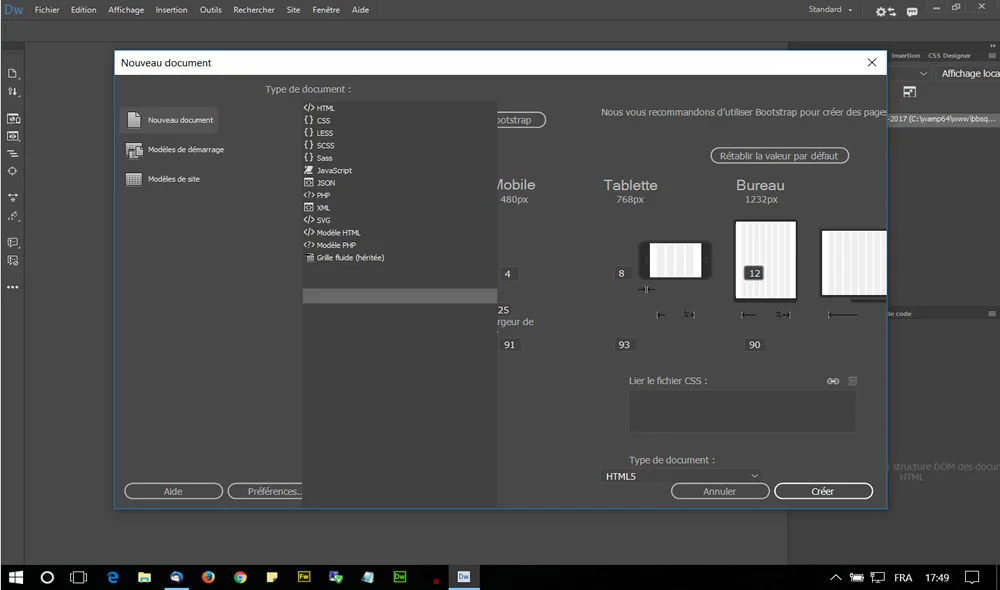Open Dreamweaver icon in the taskbar
The image size is (1000, 590).
click(x=399, y=577)
